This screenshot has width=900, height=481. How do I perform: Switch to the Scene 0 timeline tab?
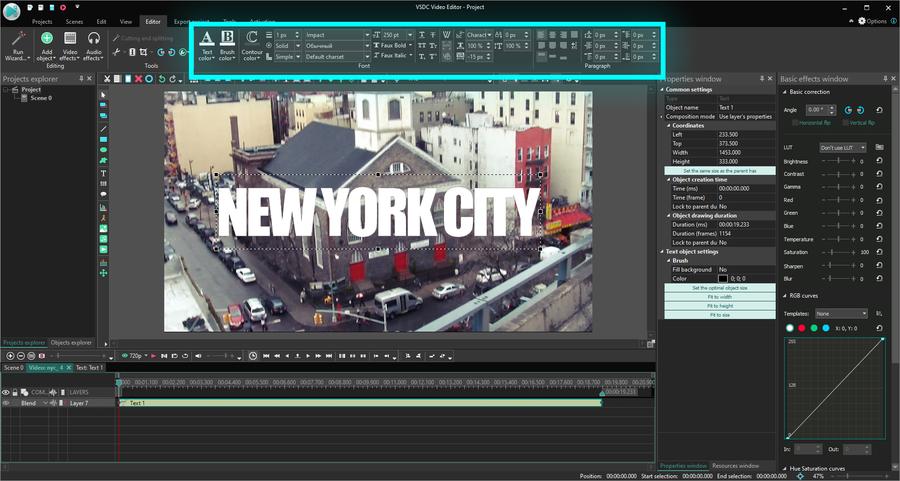14,367
